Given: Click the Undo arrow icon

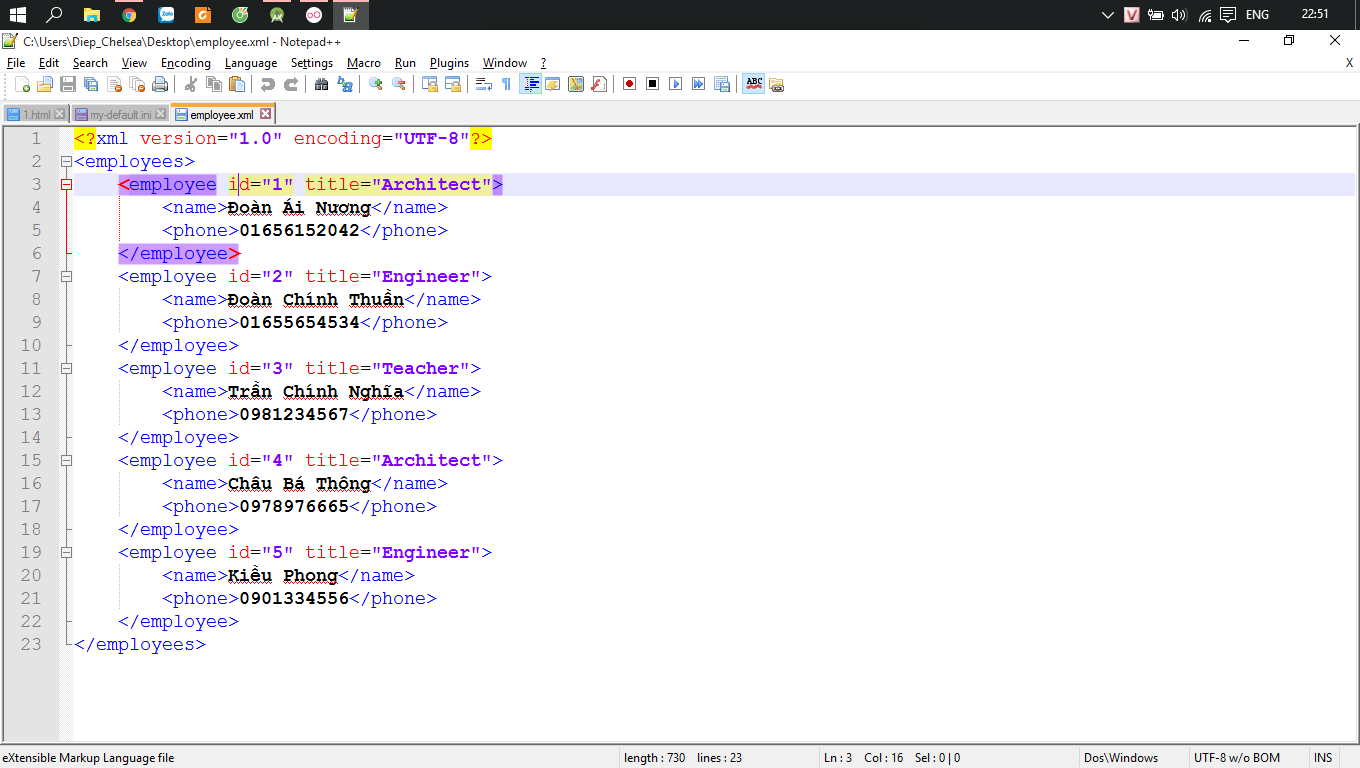Looking at the screenshot, I should point(267,85).
